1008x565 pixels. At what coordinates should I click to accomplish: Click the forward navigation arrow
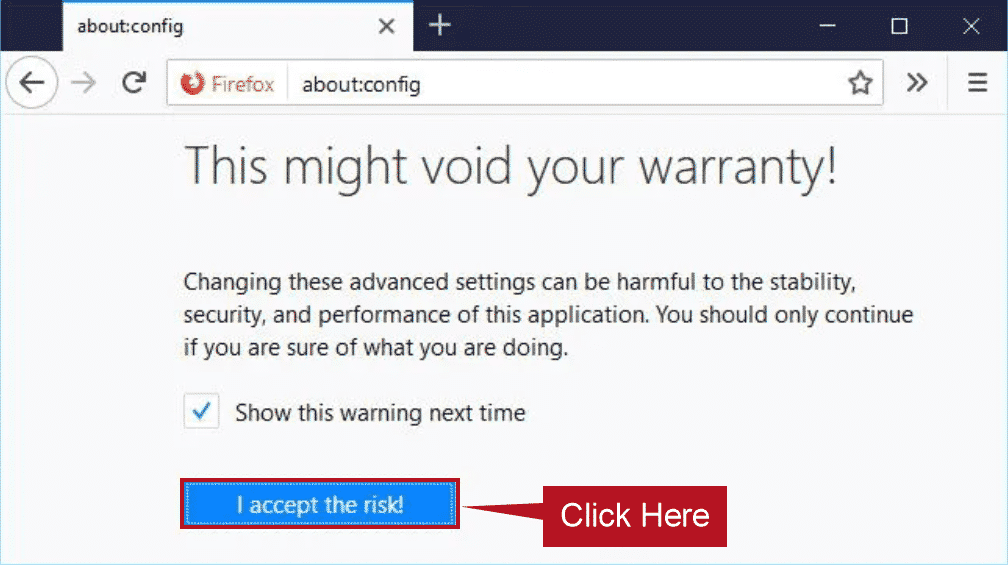84,82
